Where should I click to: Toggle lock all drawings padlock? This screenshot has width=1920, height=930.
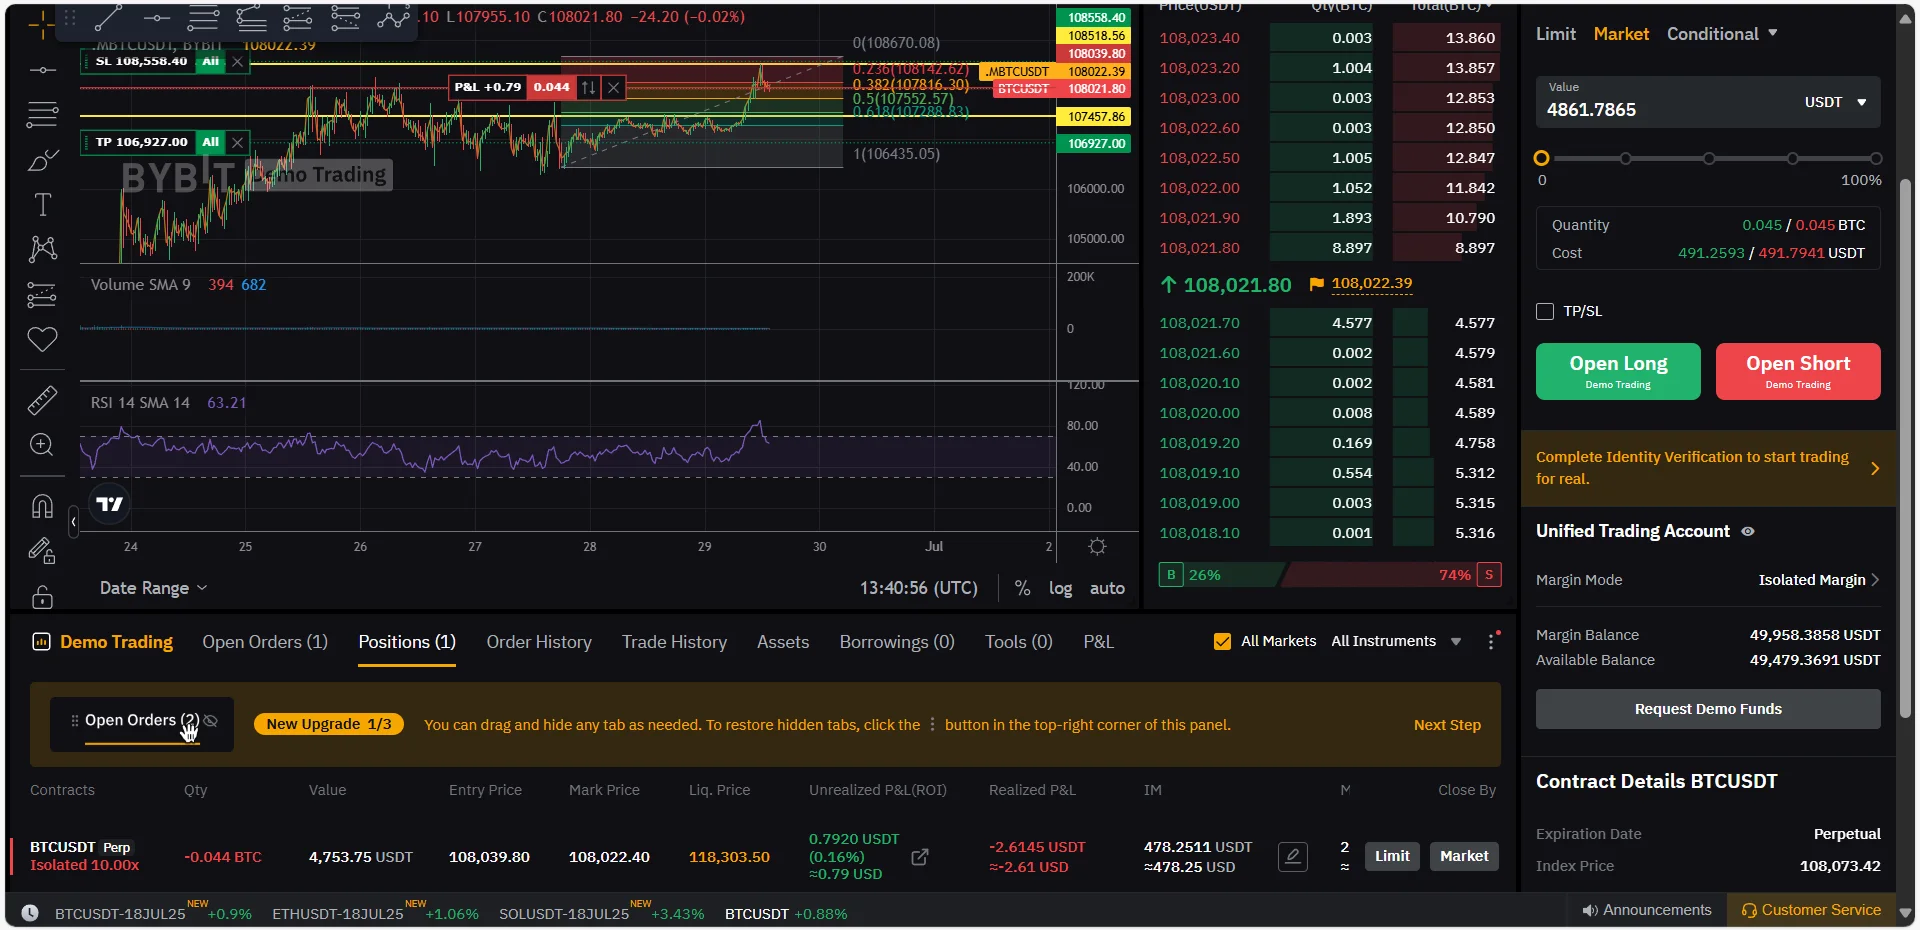tap(42, 597)
